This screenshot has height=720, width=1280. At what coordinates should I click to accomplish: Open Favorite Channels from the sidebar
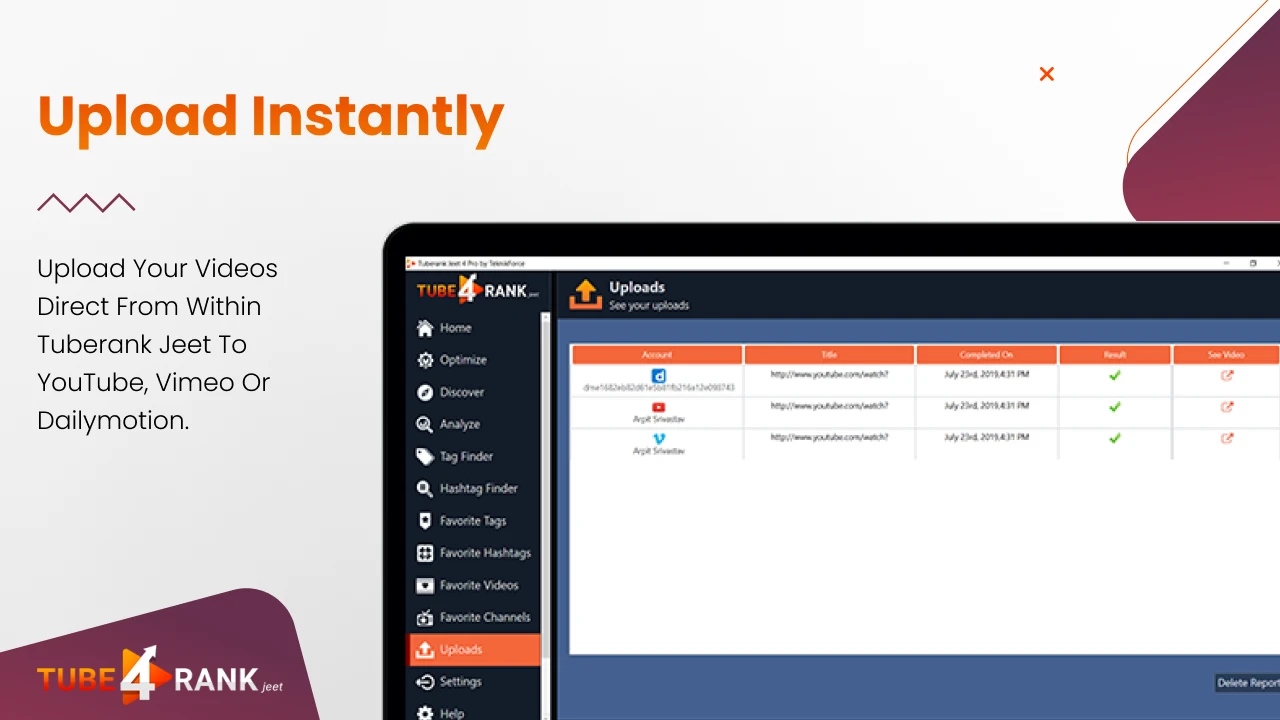[x=484, y=617]
